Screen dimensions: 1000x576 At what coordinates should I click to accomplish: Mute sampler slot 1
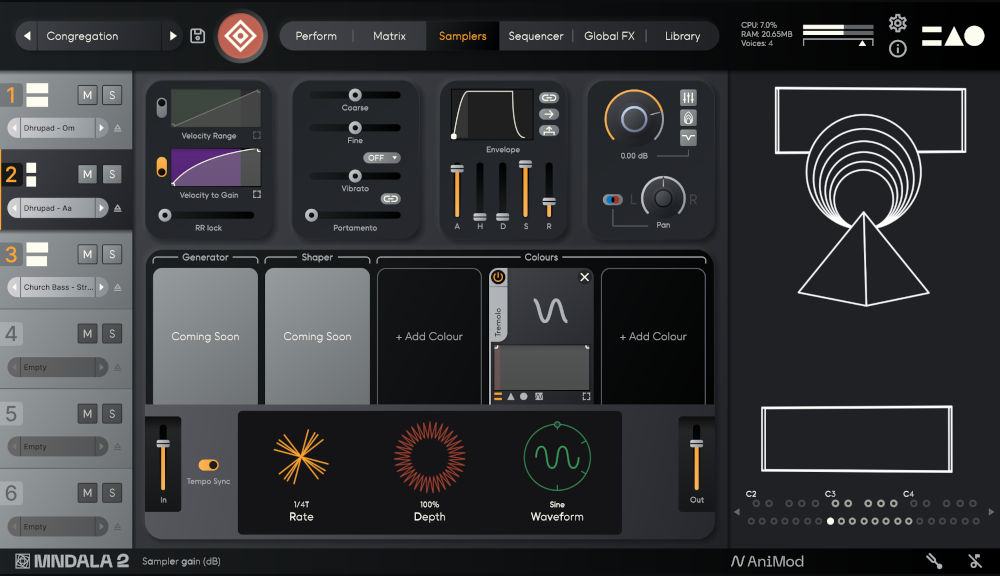tap(88, 94)
